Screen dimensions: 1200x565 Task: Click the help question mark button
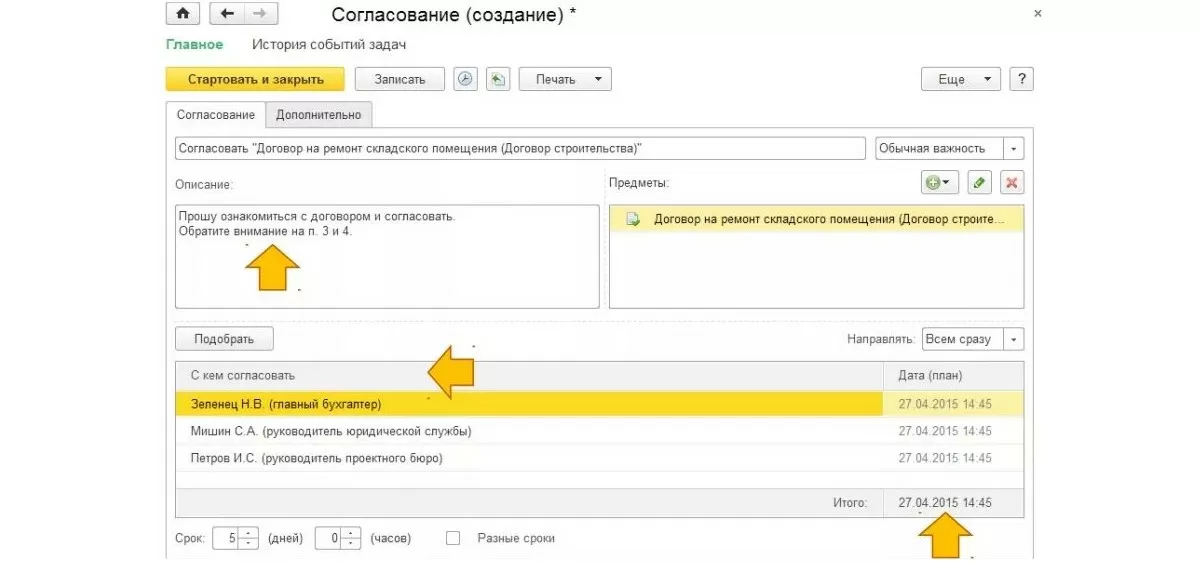[1021, 80]
